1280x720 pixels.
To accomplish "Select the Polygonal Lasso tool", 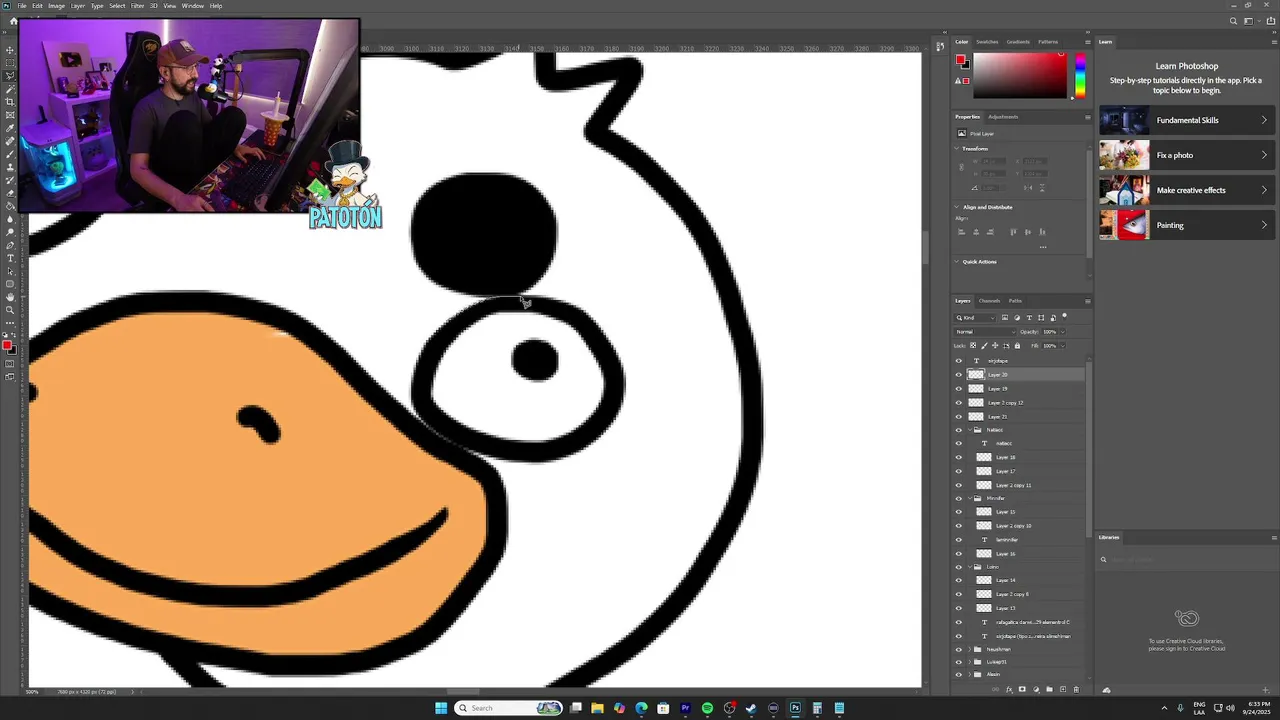I will (10, 75).
